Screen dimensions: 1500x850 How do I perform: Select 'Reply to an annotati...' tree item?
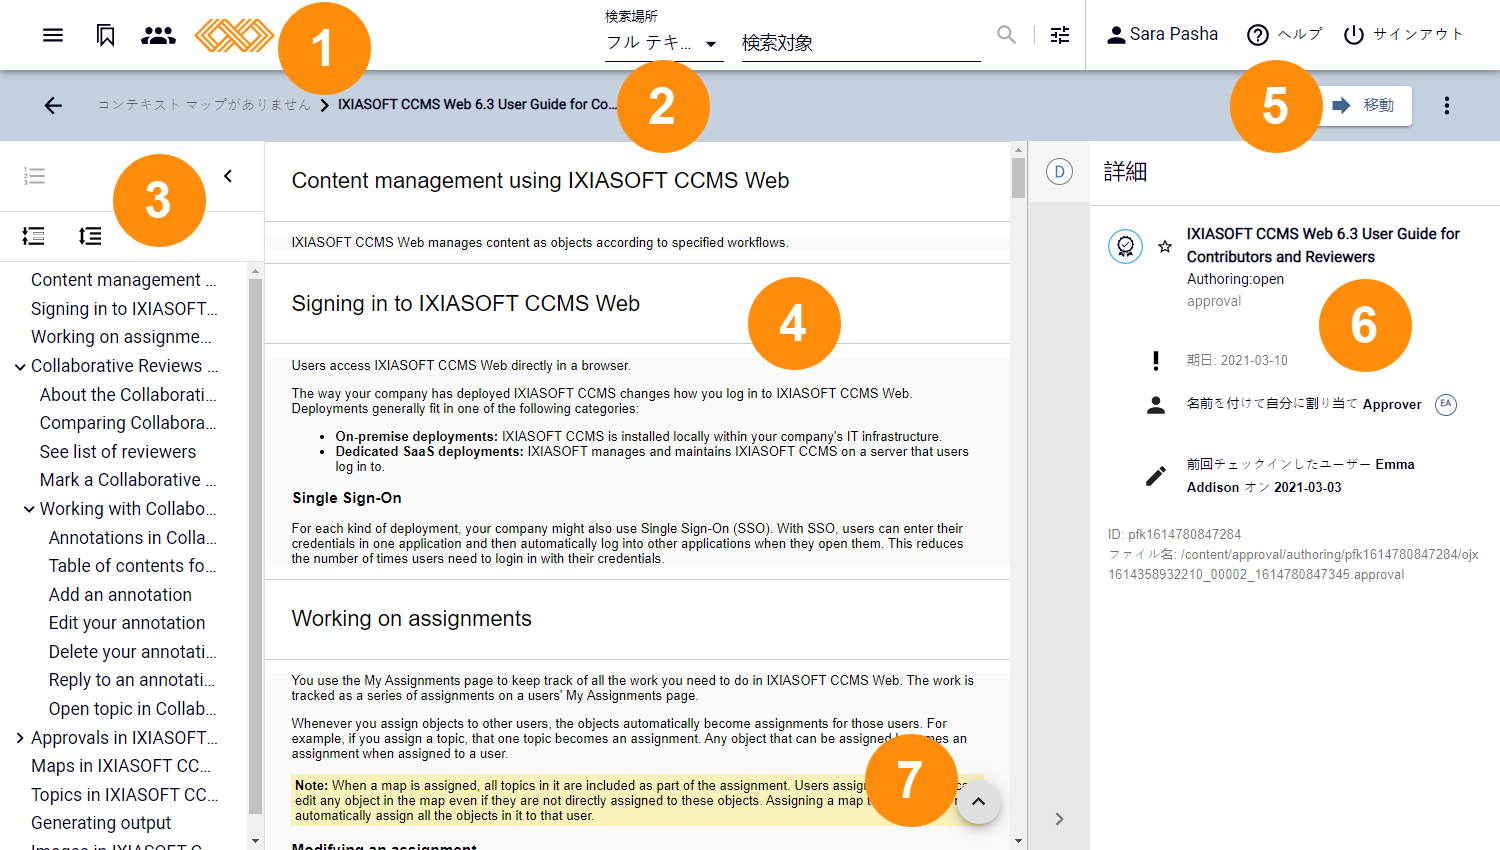click(133, 680)
